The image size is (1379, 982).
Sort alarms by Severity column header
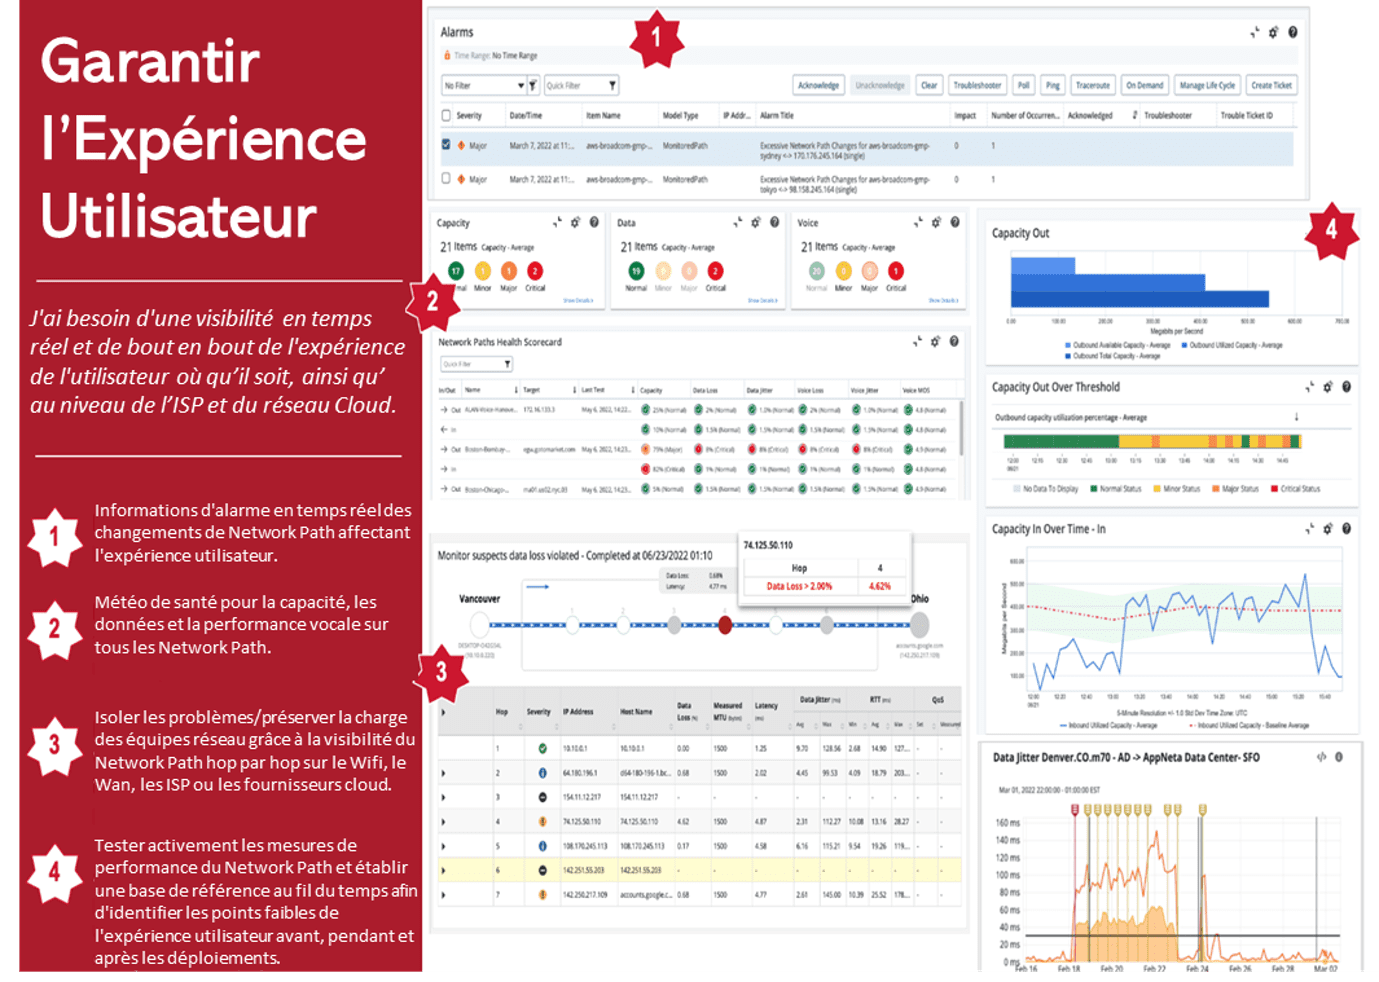469,116
